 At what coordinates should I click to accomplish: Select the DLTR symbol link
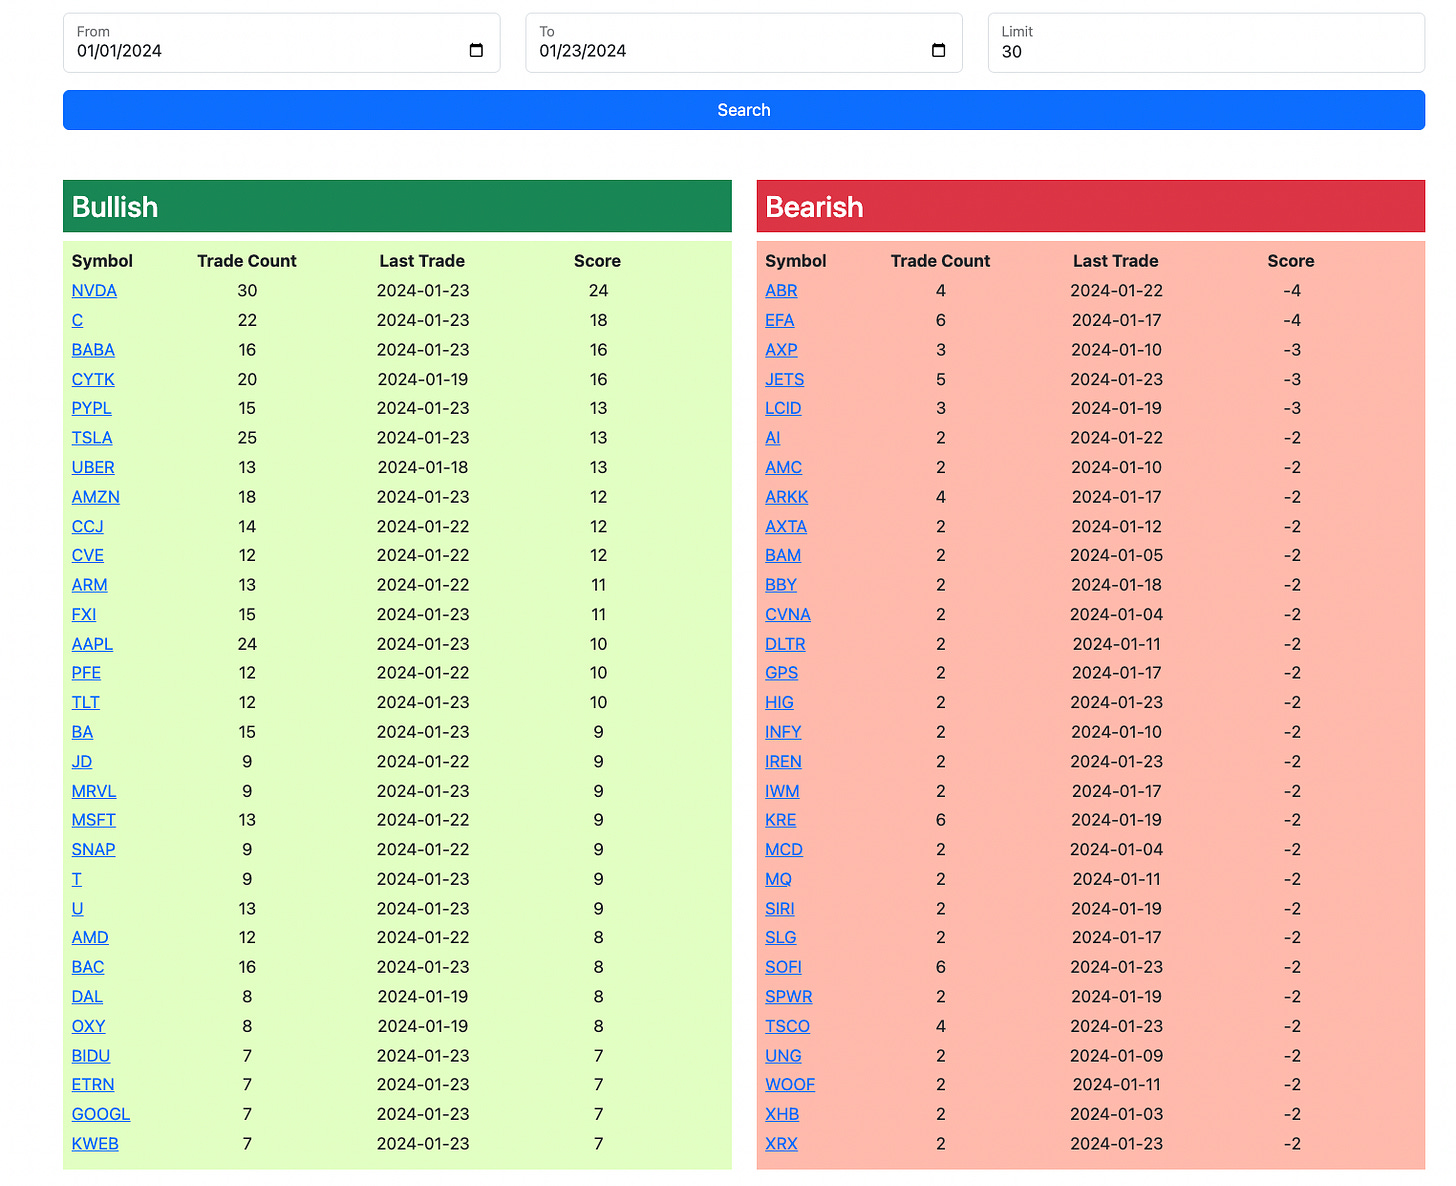point(785,644)
